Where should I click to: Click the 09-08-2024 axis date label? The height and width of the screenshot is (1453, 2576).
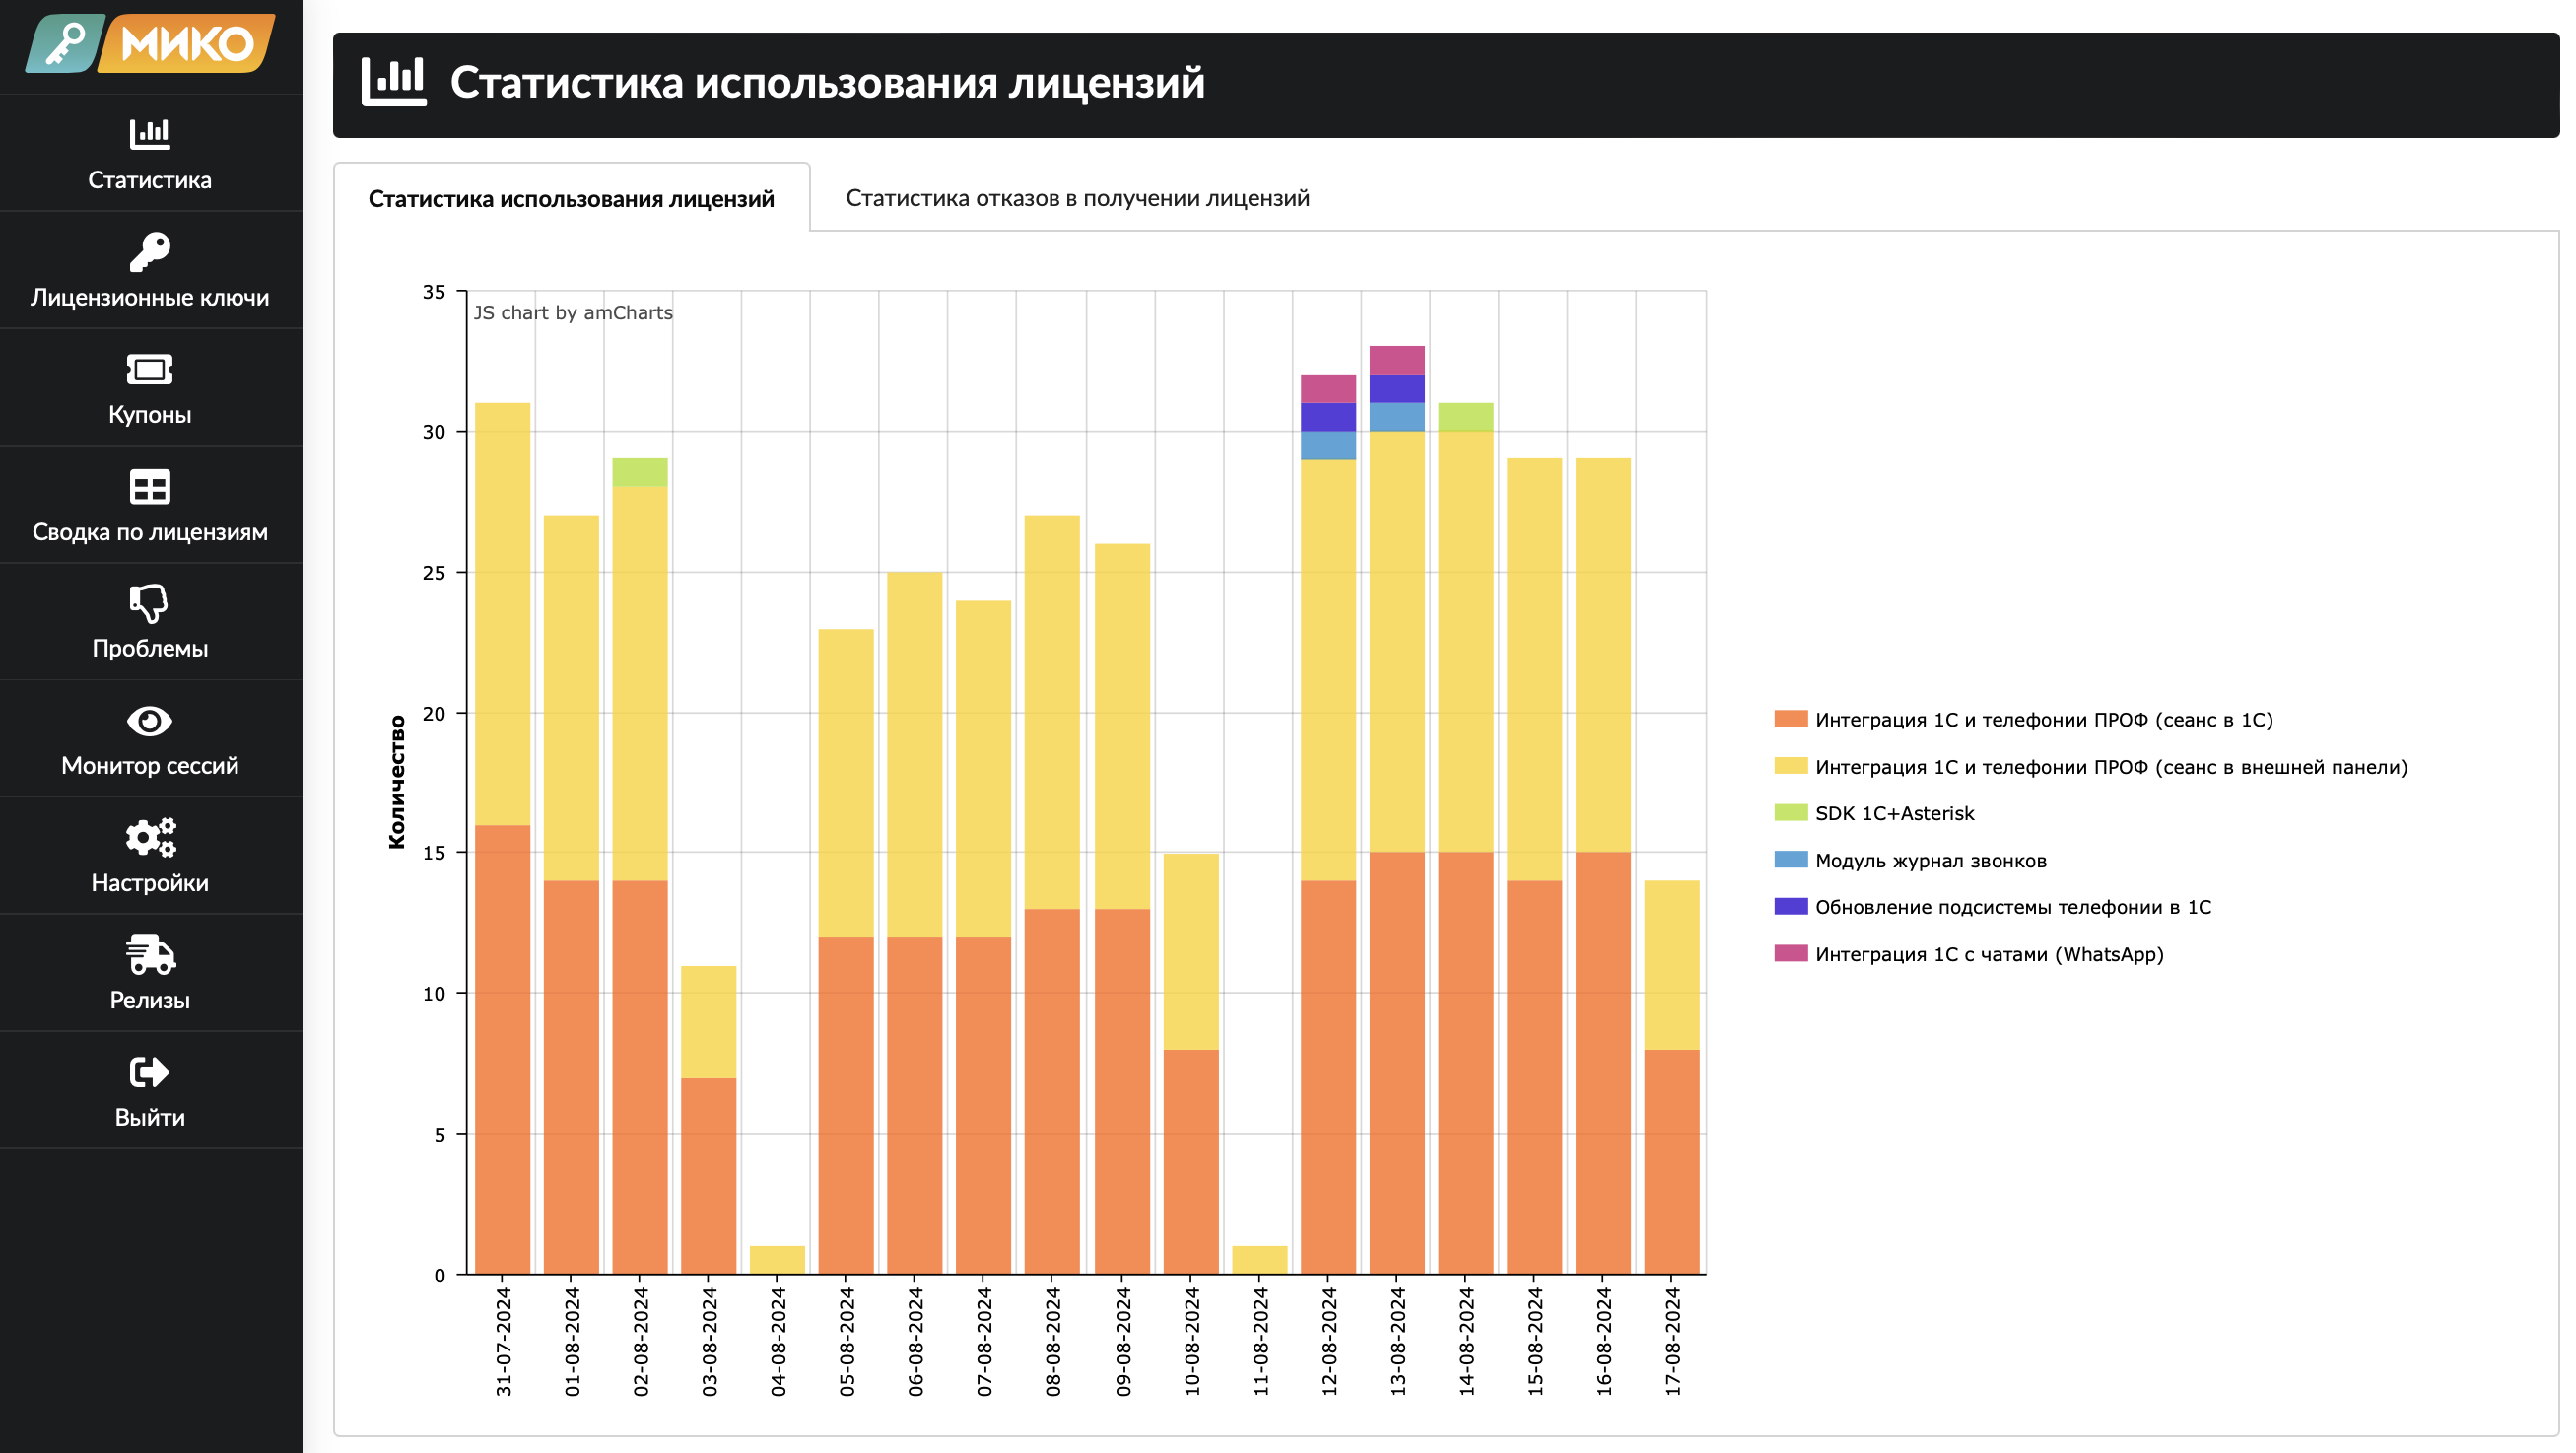1122,1341
